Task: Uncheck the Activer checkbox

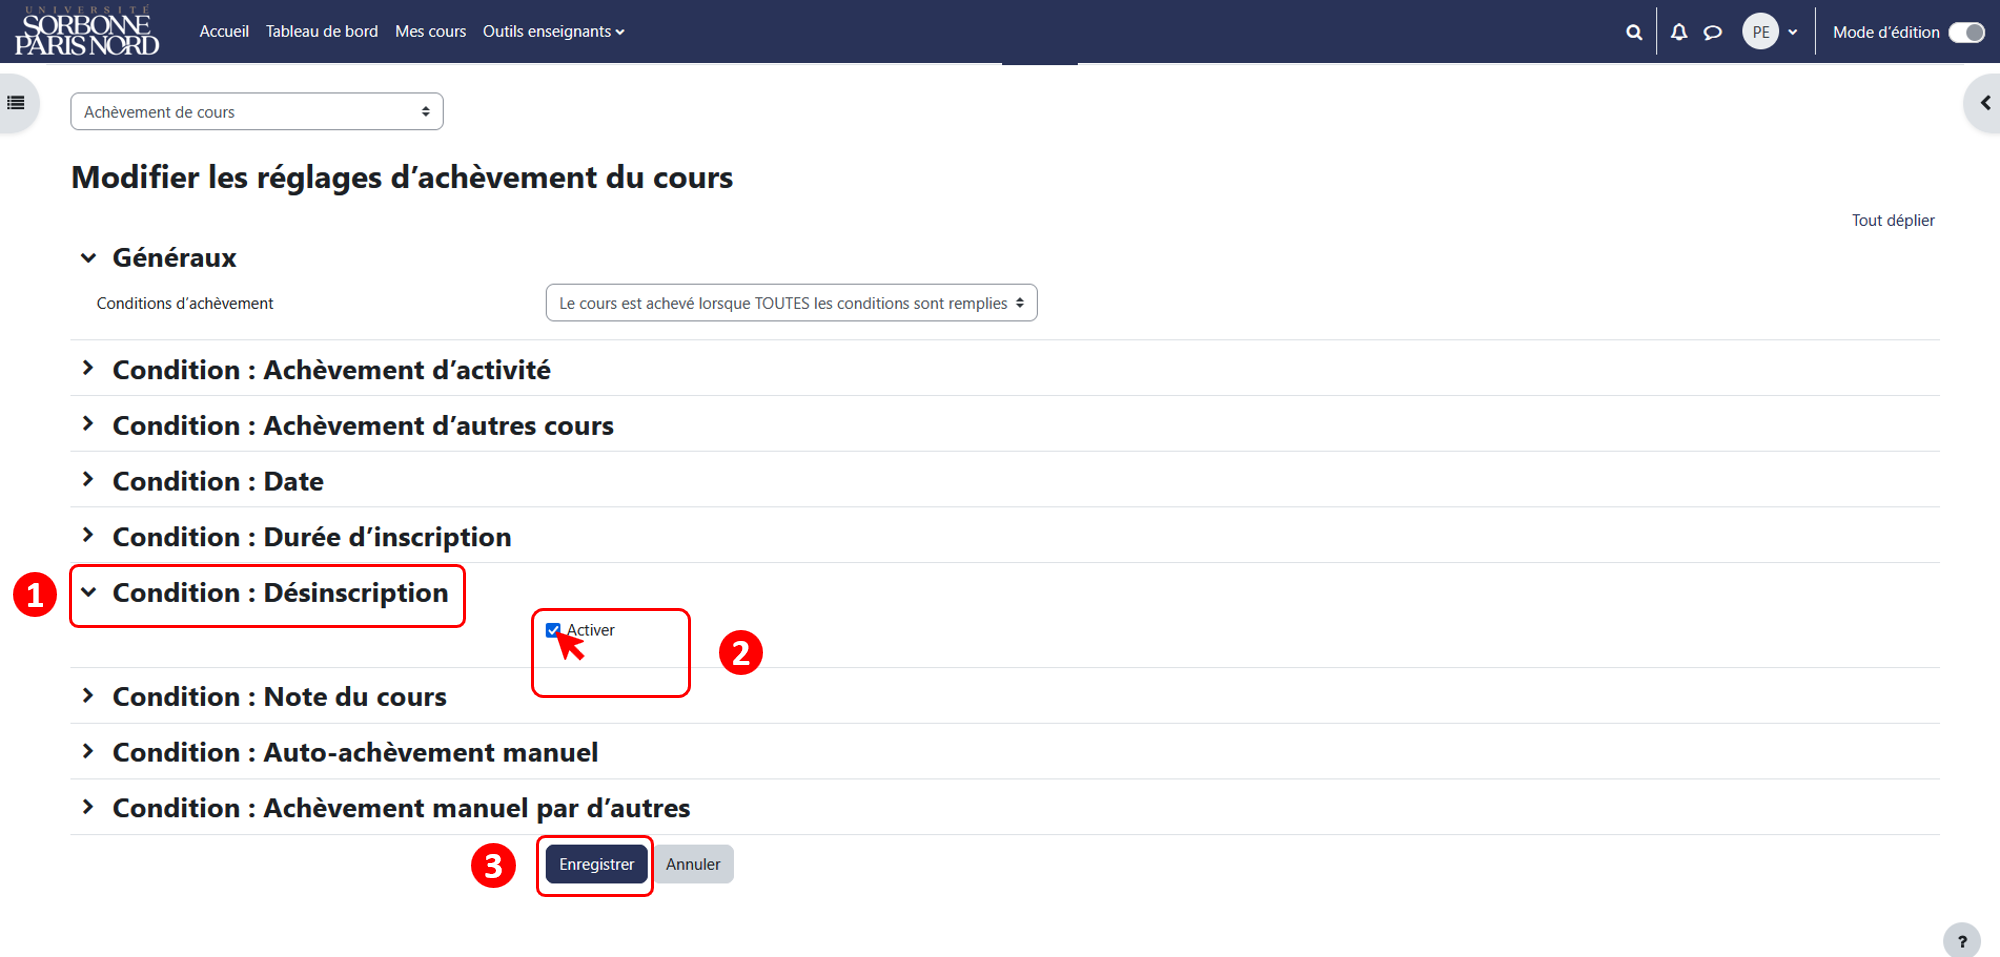Action: pyautogui.click(x=553, y=630)
